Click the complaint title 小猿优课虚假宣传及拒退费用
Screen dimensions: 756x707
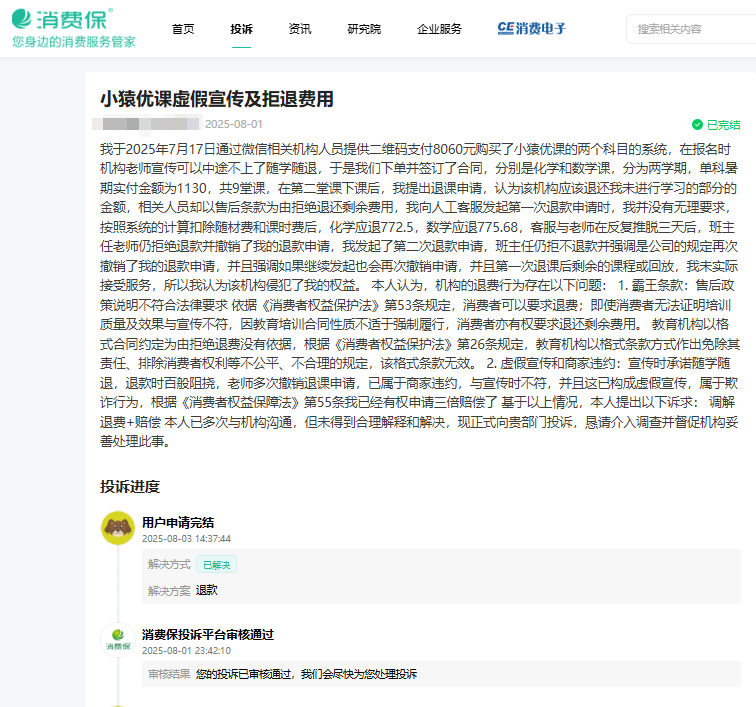(x=217, y=99)
